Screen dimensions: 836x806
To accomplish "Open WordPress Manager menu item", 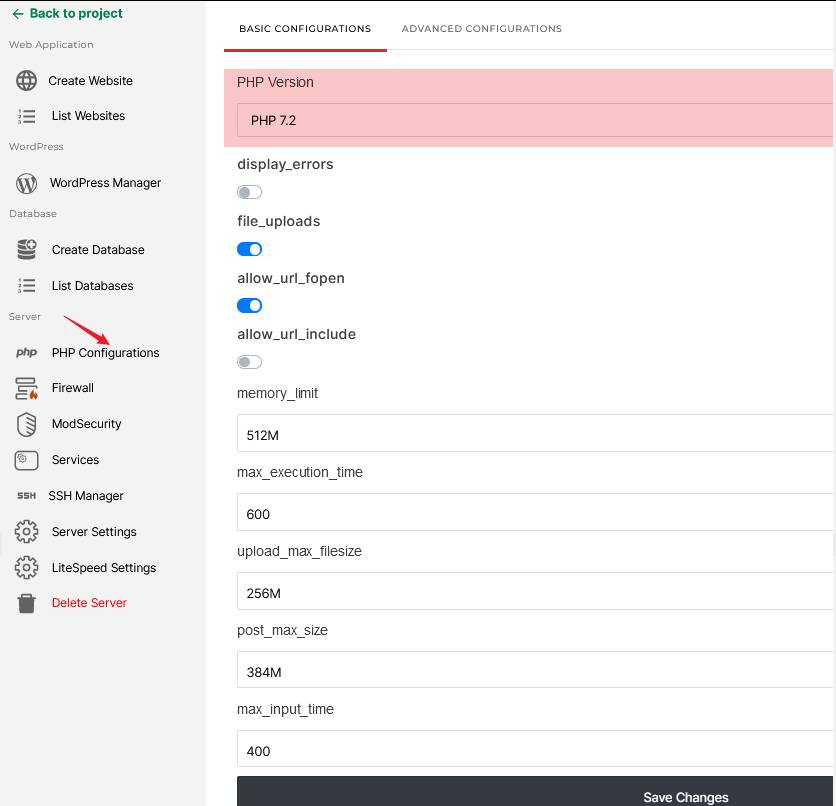I will tap(105, 183).
